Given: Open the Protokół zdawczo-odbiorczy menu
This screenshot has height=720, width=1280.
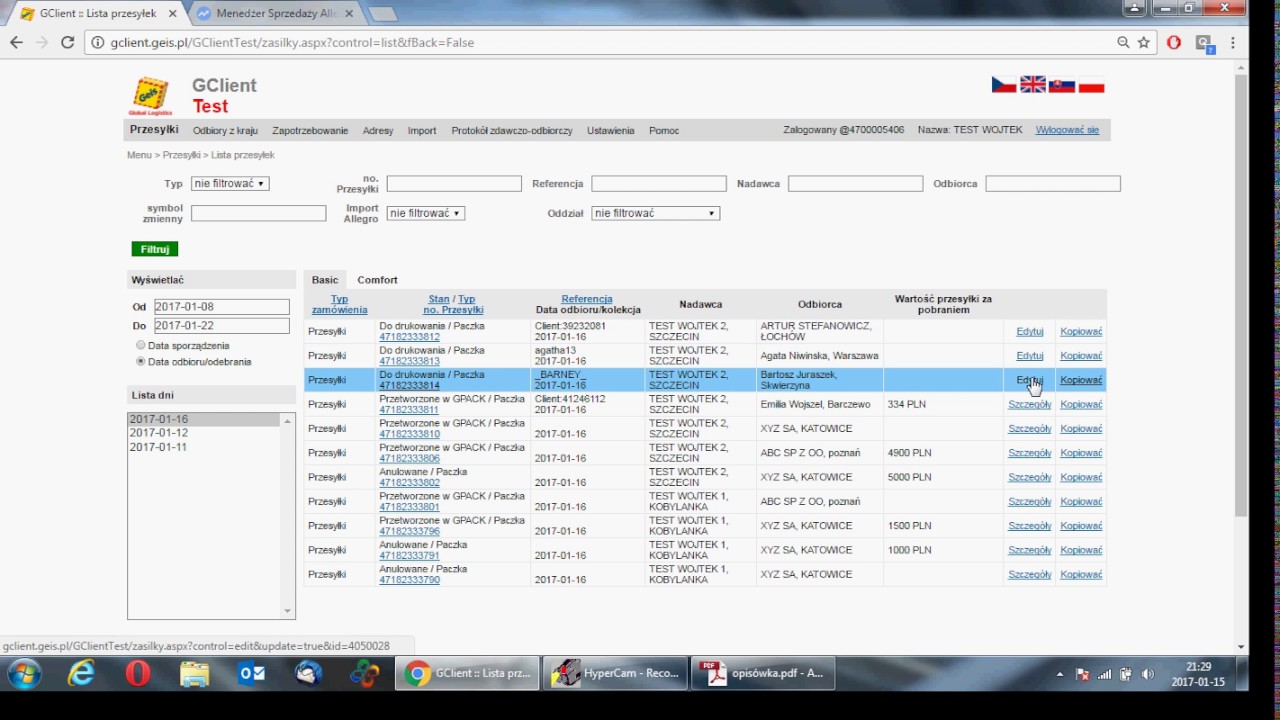Looking at the screenshot, I should pos(512,131).
